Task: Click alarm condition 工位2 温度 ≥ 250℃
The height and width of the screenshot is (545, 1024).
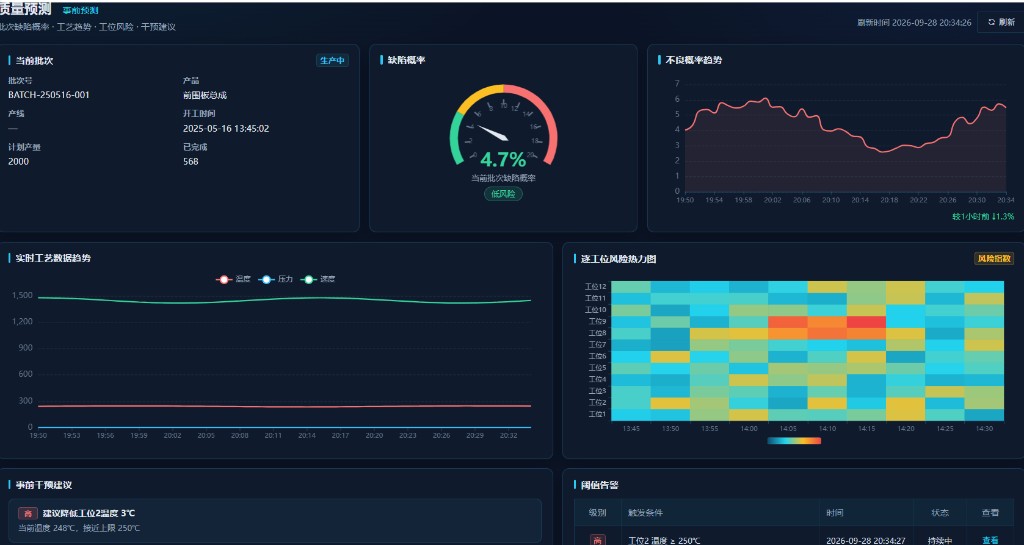Action: 664,540
